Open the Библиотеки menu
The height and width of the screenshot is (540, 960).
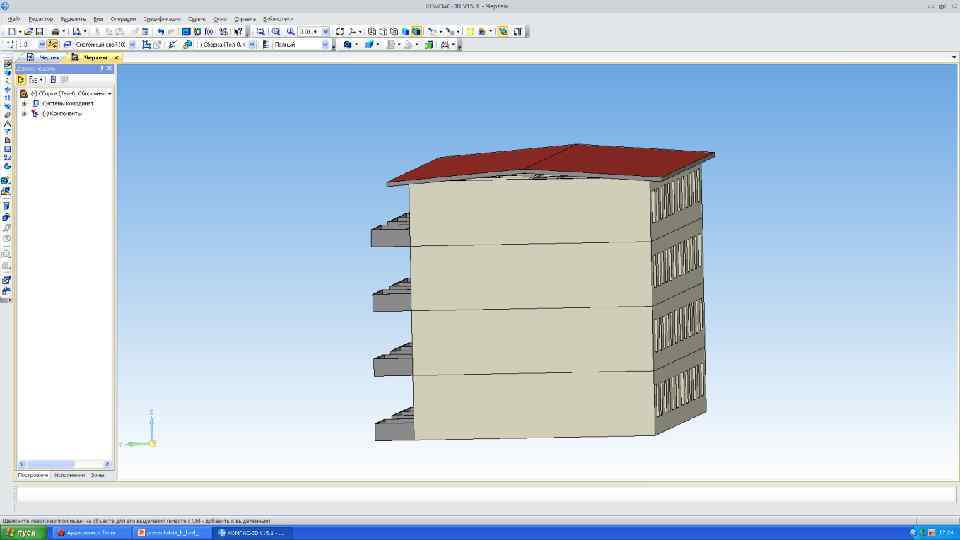tap(277, 19)
